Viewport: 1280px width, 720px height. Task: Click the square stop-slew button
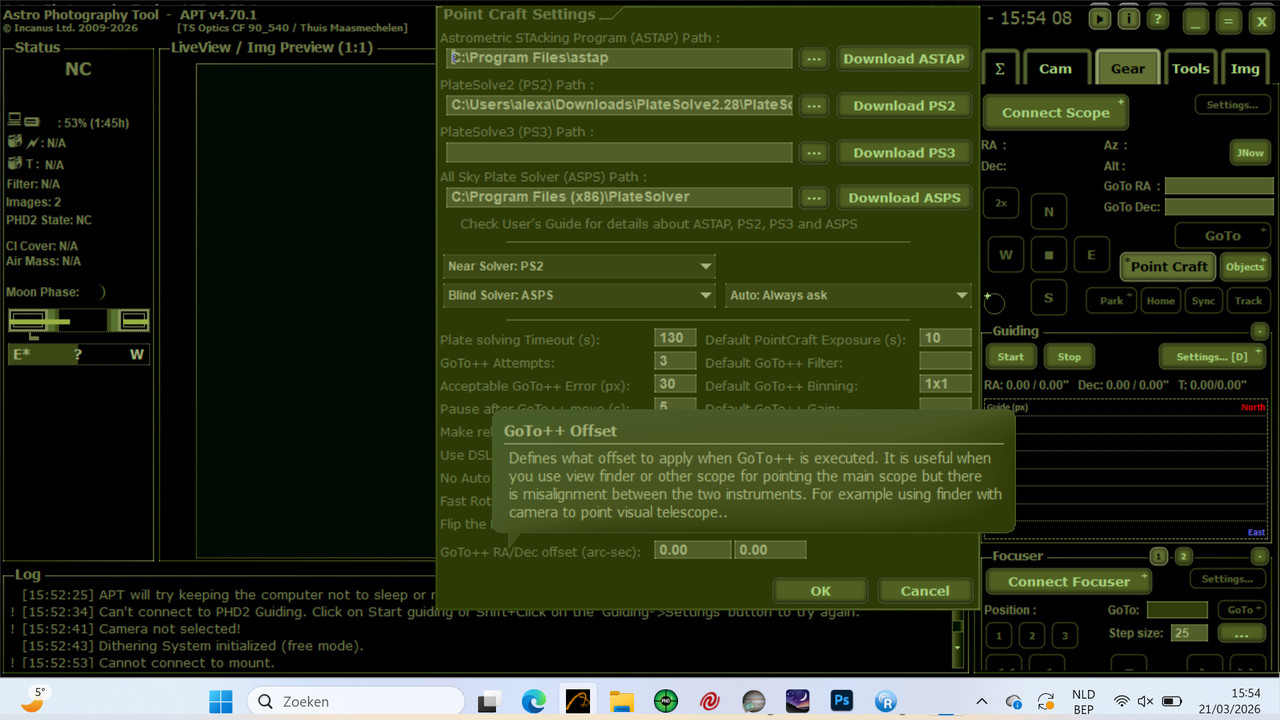point(1049,255)
